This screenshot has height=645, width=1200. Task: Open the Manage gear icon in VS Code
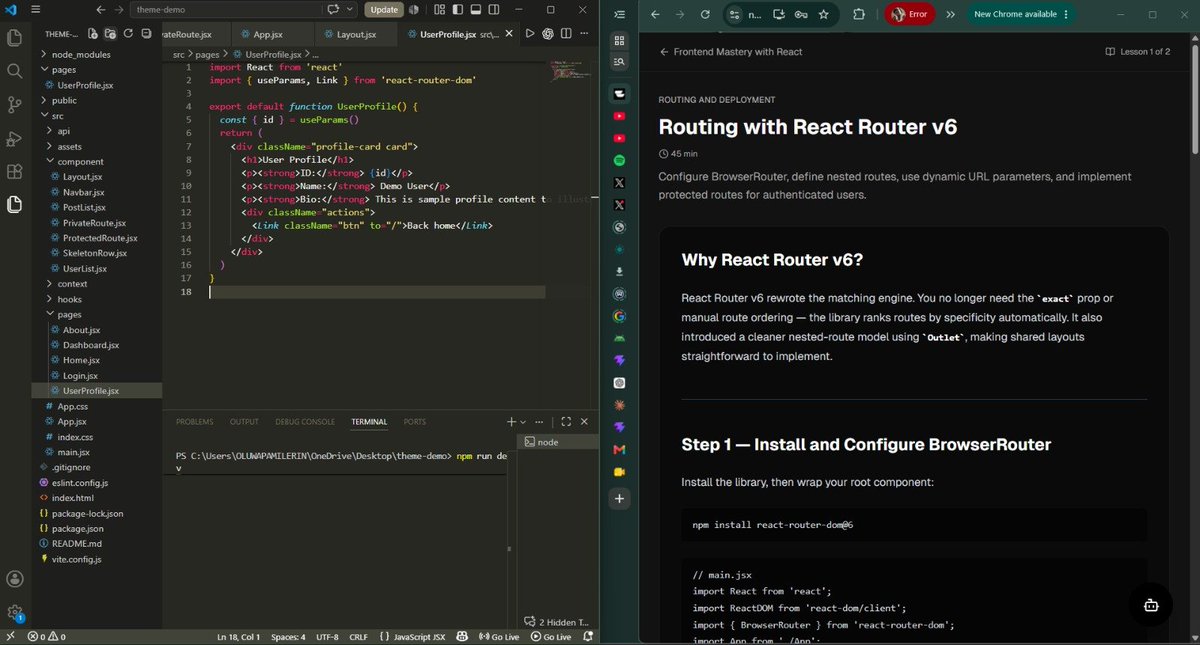pos(14,612)
